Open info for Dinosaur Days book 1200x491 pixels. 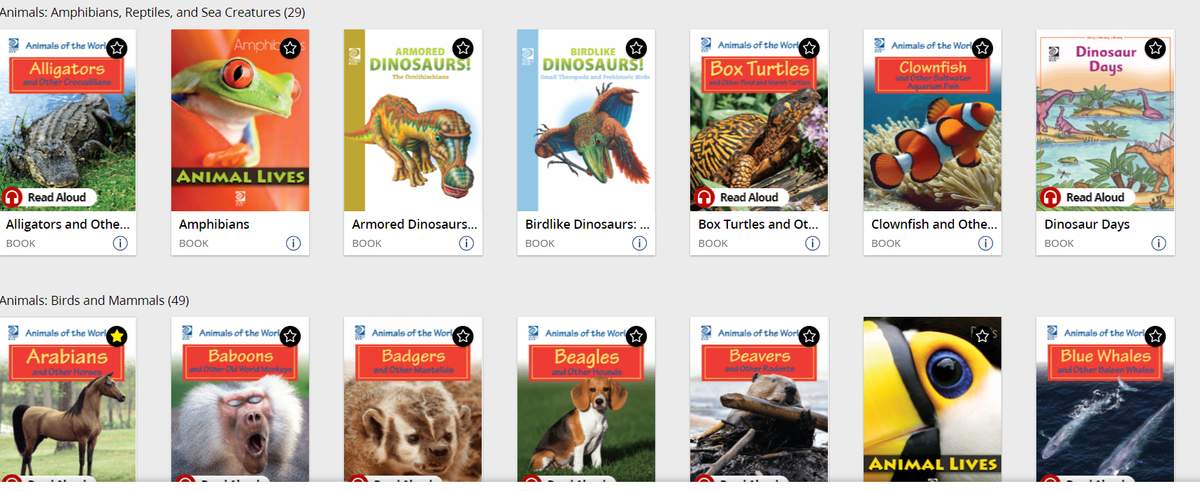[x=1158, y=243]
